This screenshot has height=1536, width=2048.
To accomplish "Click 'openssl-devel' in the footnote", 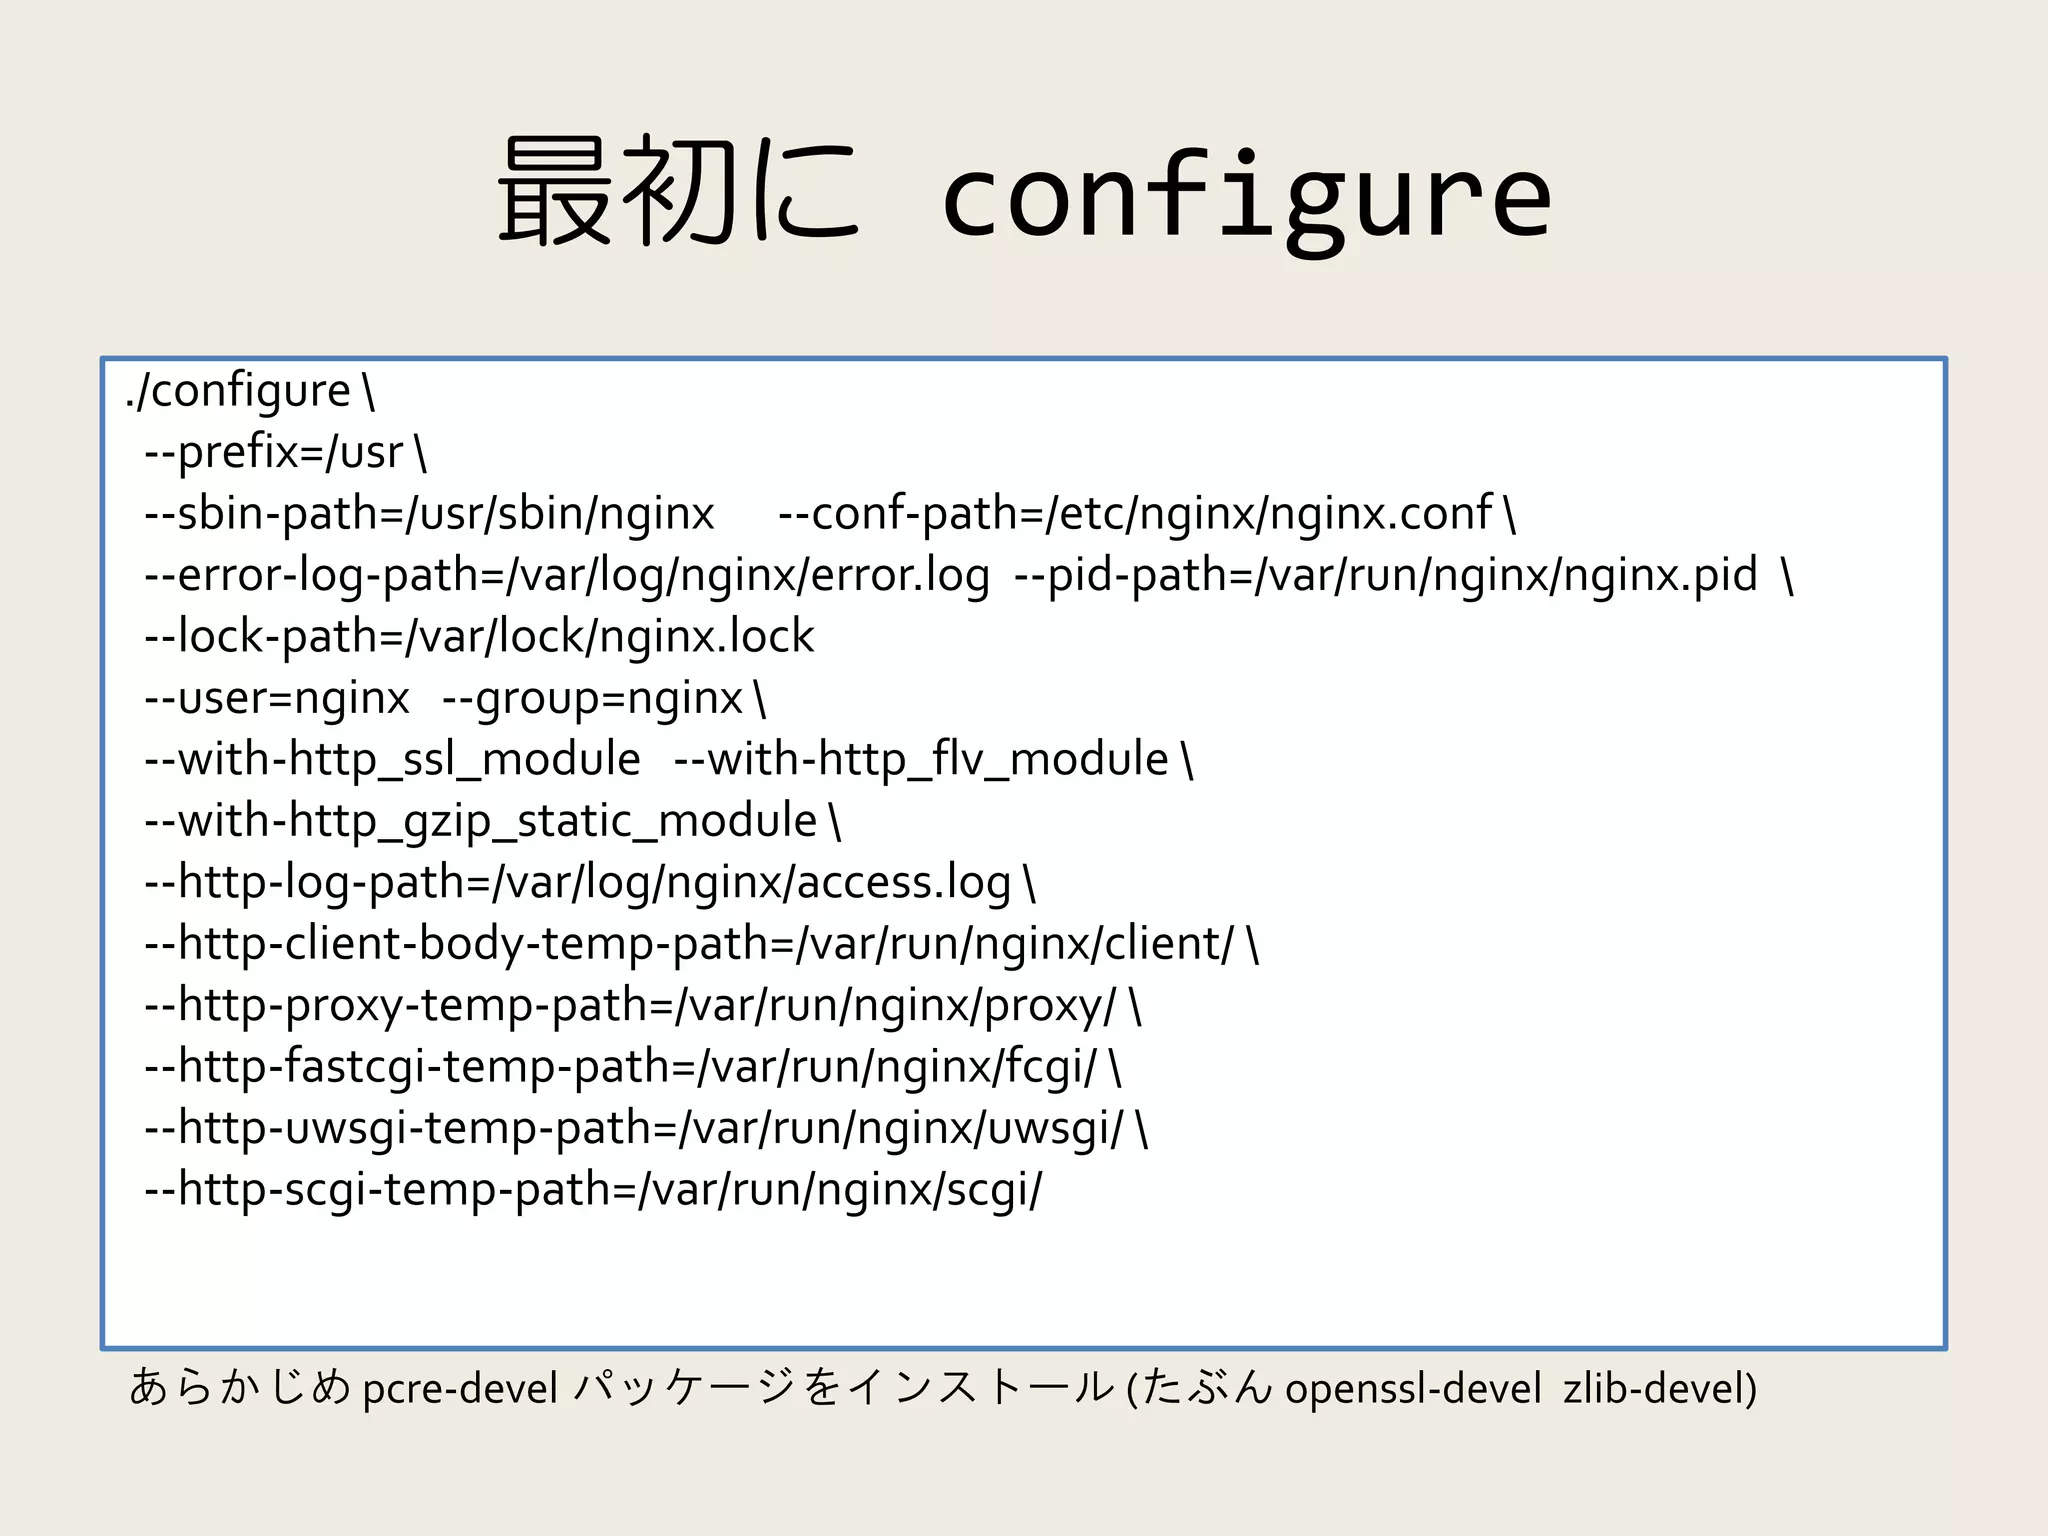I will pyautogui.click(x=1413, y=1389).
